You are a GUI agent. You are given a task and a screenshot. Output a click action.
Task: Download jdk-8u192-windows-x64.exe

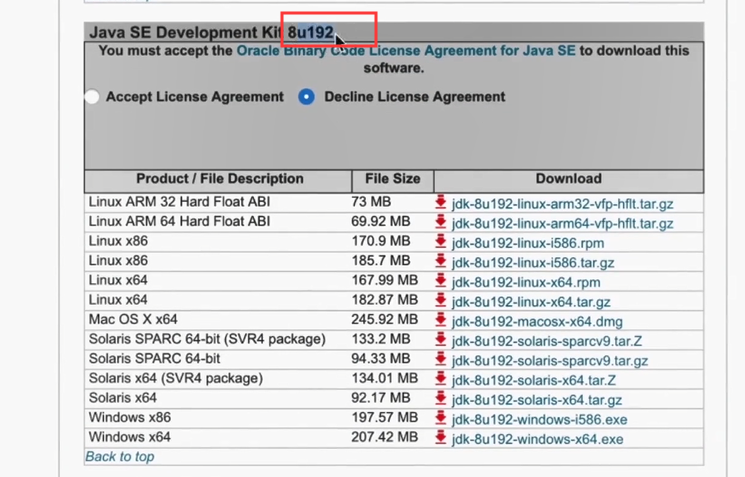537,439
